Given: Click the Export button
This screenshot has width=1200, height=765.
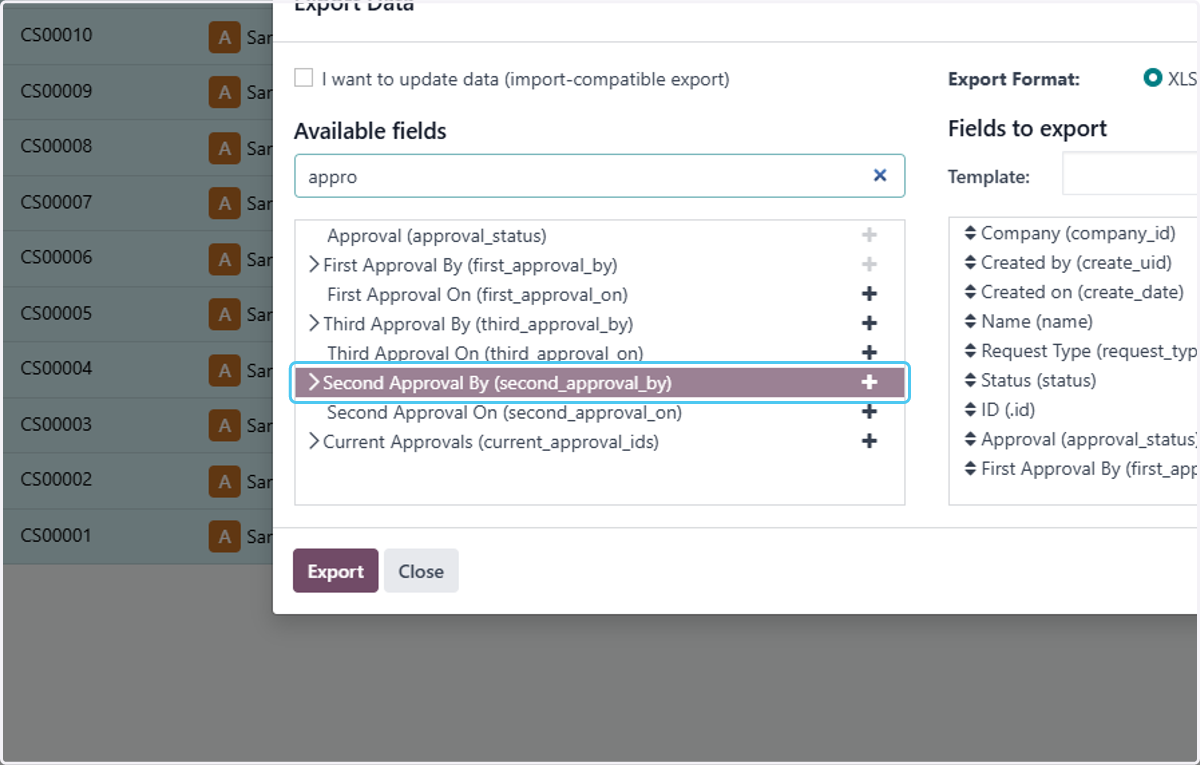Looking at the screenshot, I should click(335, 571).
